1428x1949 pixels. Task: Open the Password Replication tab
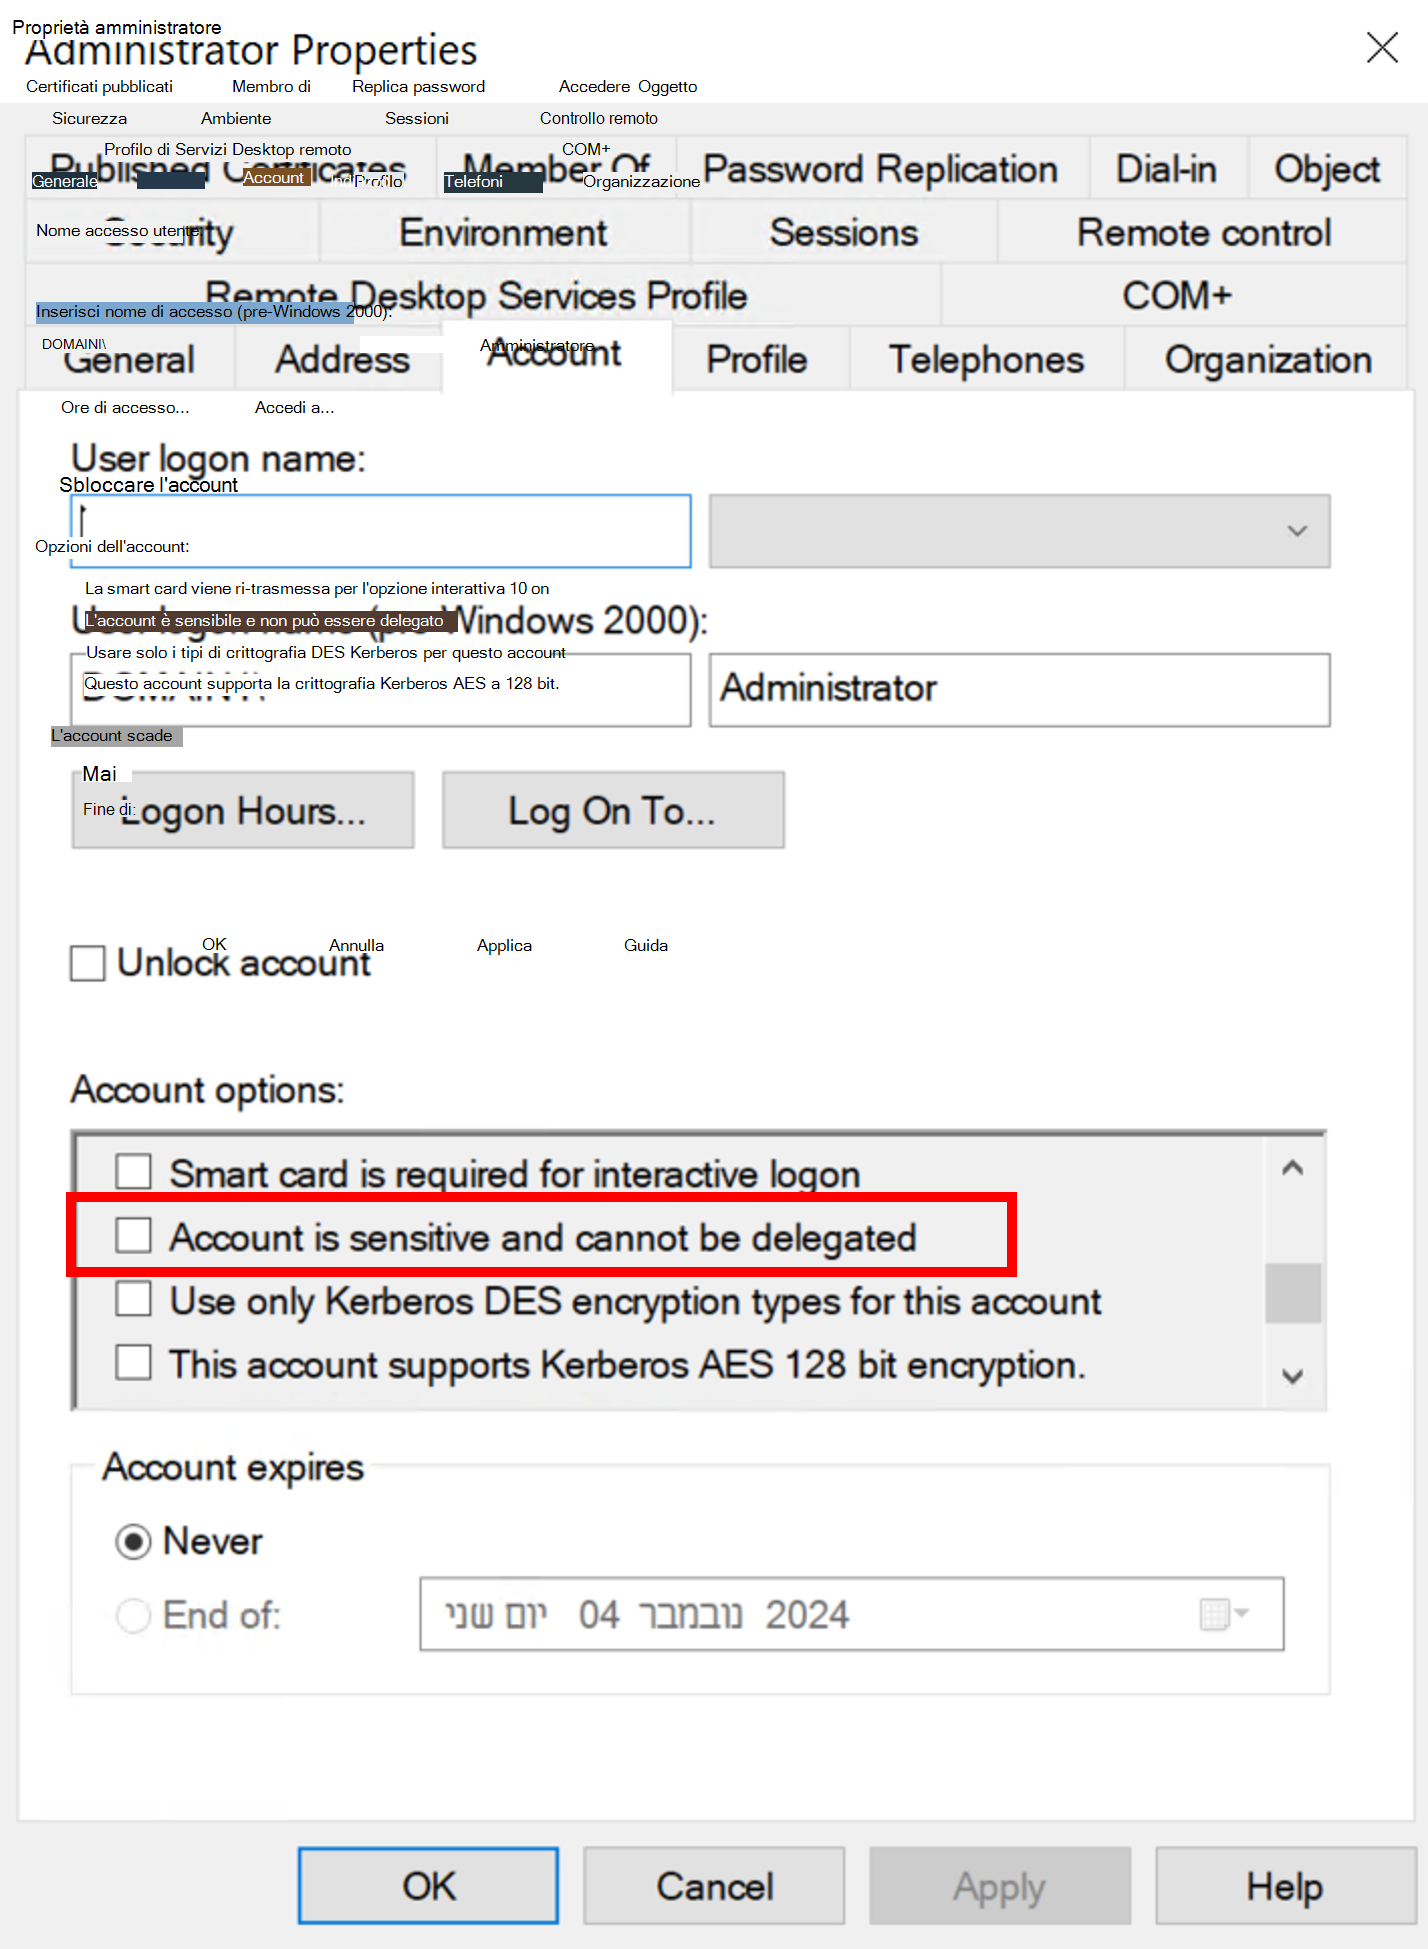tap(881, 168)
